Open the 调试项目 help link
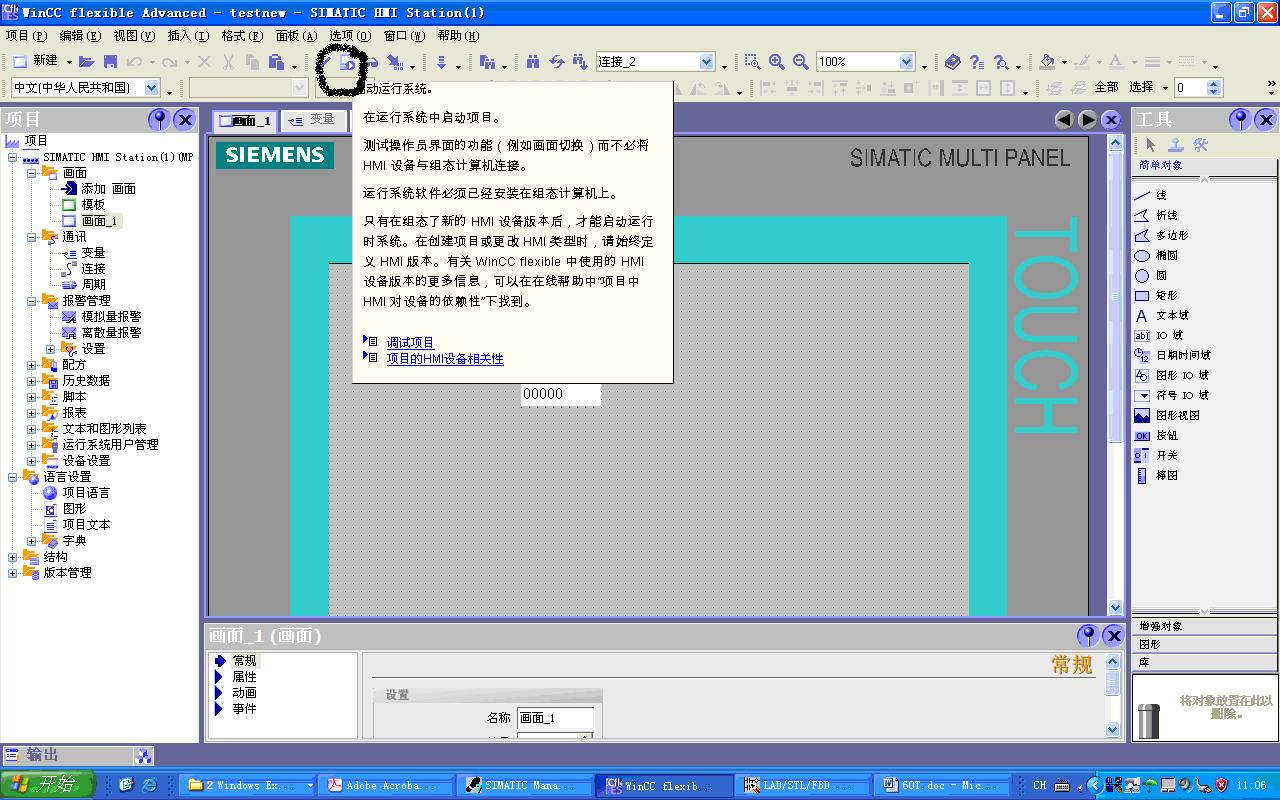This screenshot has height=800, width=1280. coord(410,342)
